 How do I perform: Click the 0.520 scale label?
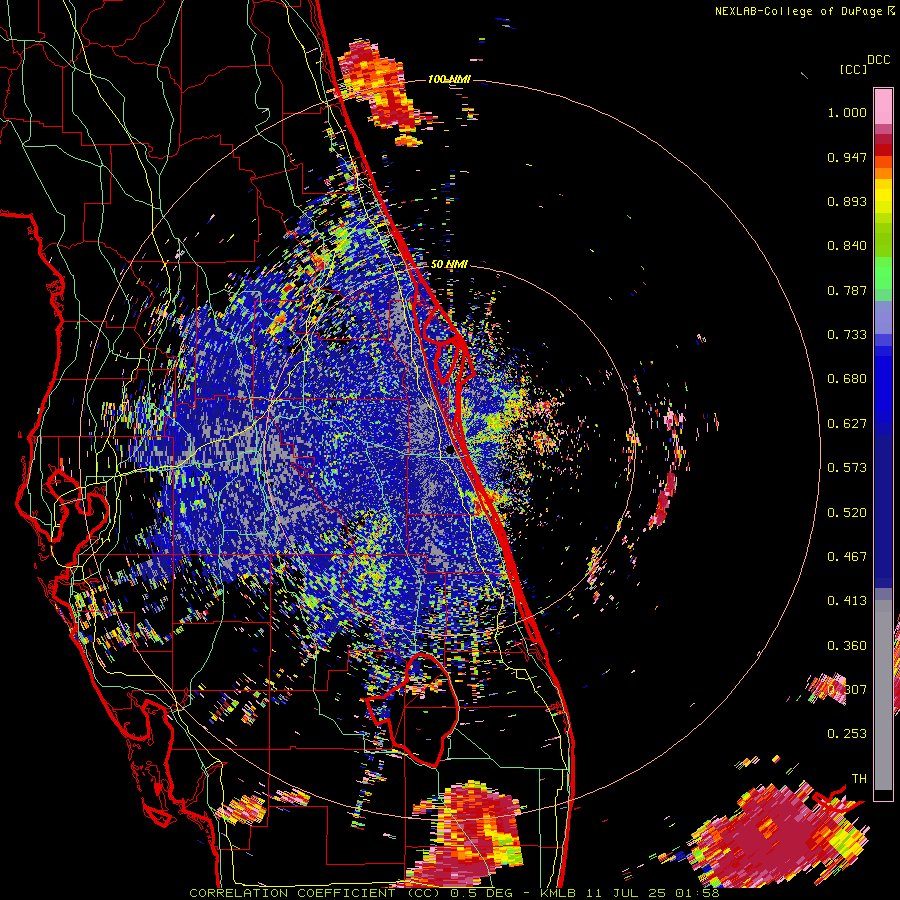[x=847, y=513]
